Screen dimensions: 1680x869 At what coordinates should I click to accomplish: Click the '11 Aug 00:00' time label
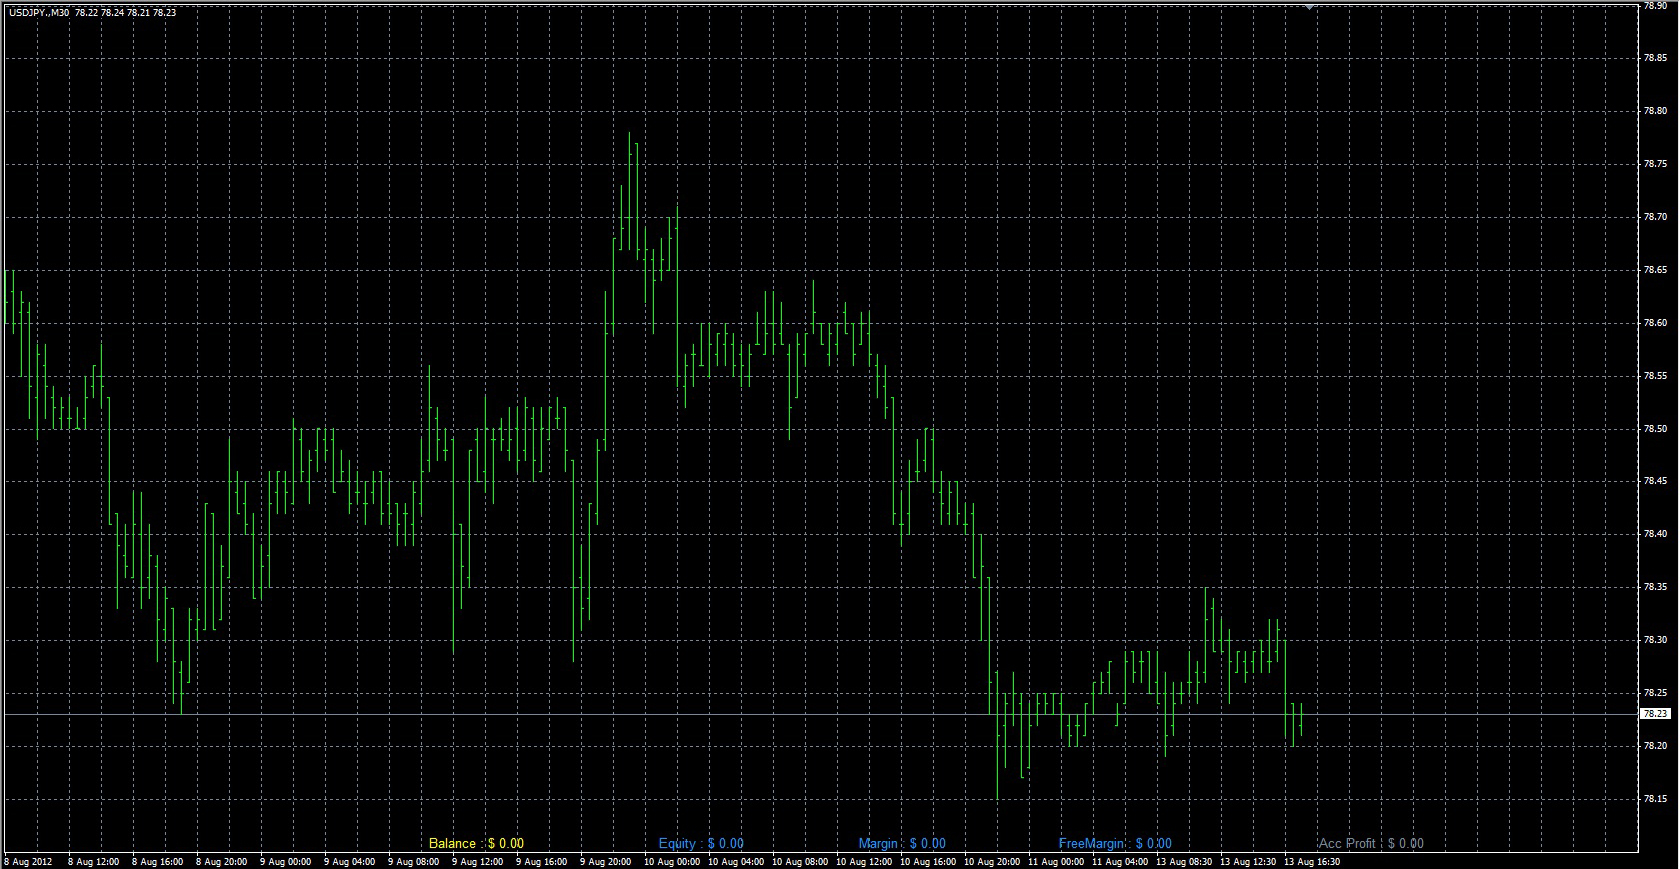click(1055, 861)
